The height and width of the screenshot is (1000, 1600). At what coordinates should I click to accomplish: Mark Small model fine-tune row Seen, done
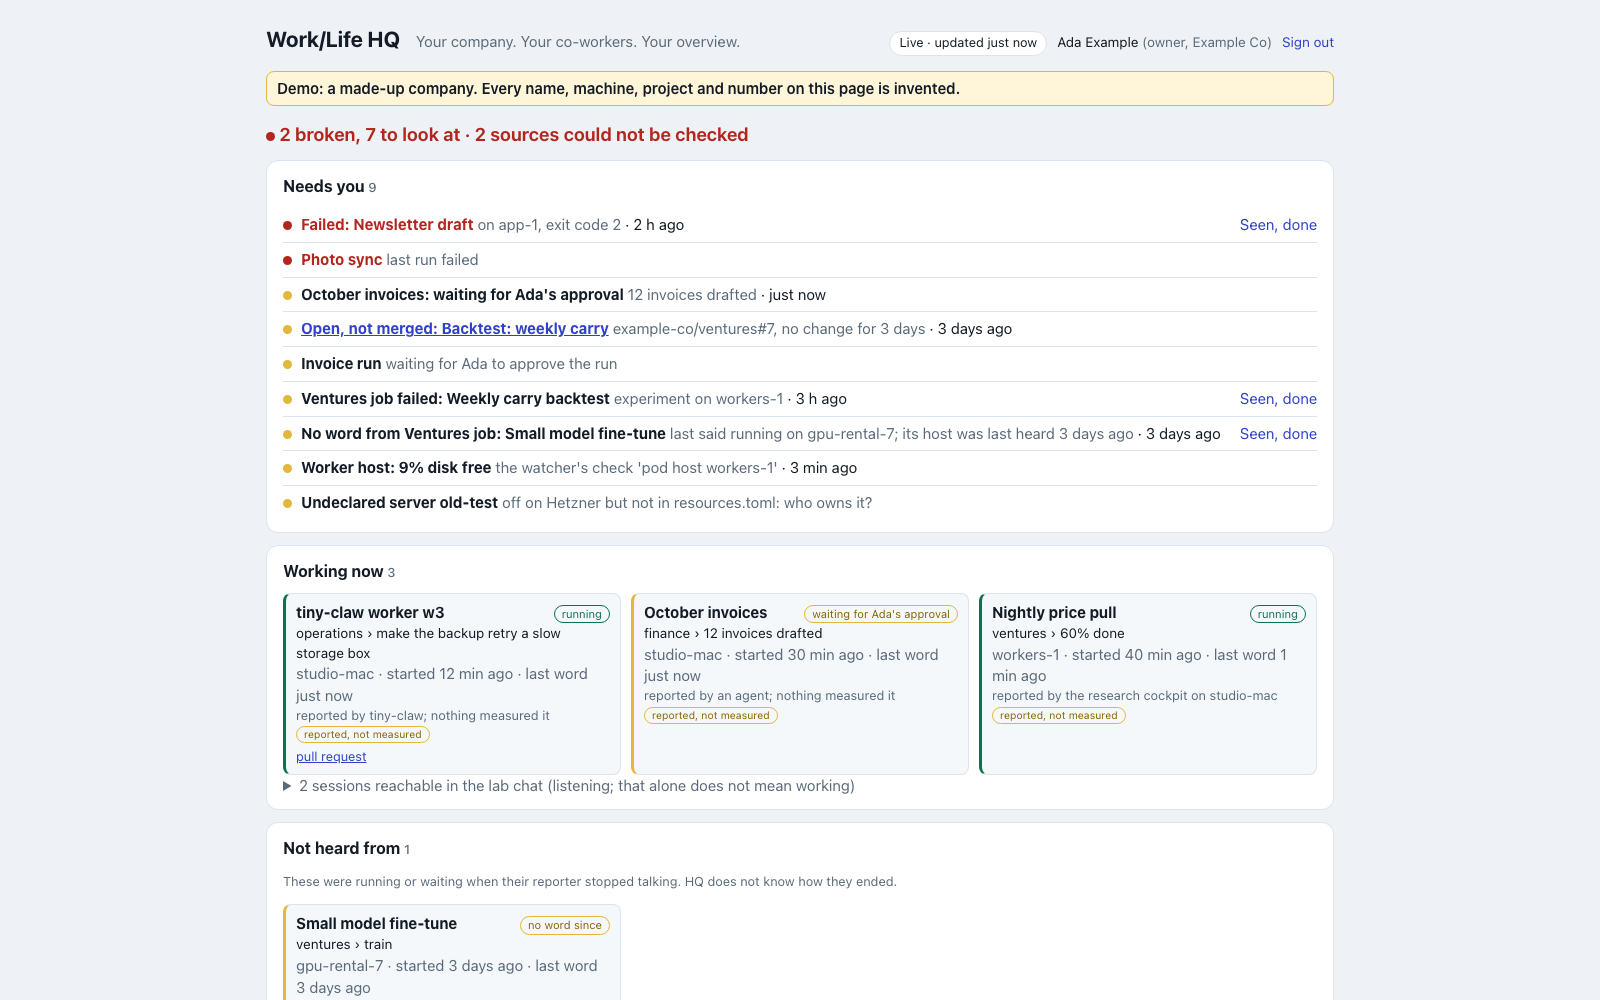pyautogui.click(x=1278, y=434)
